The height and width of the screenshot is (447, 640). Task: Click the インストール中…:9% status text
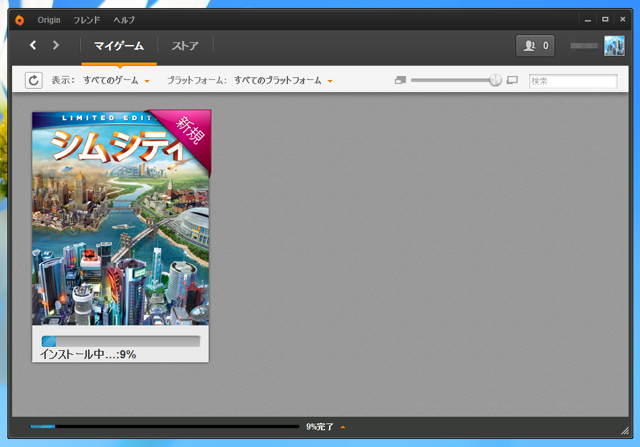[88, 354]
